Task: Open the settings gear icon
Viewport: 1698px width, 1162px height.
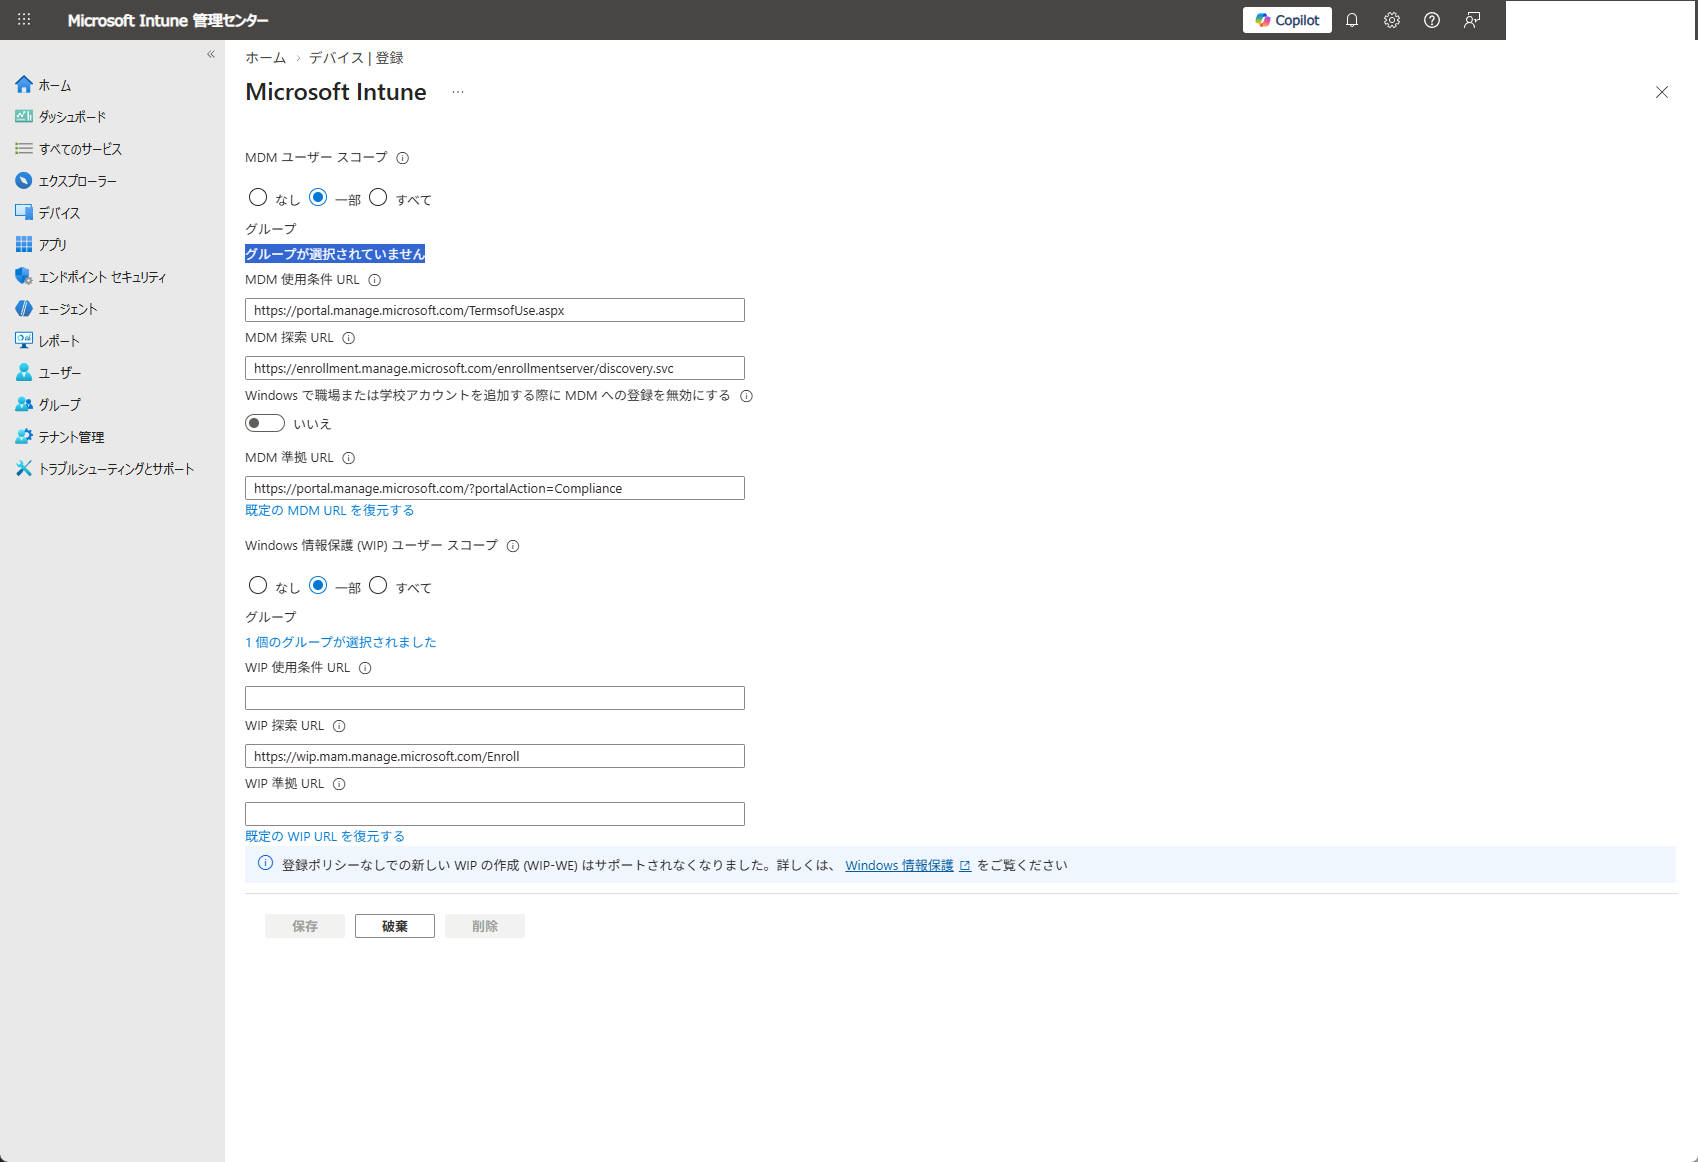Action: point(1392,20)
